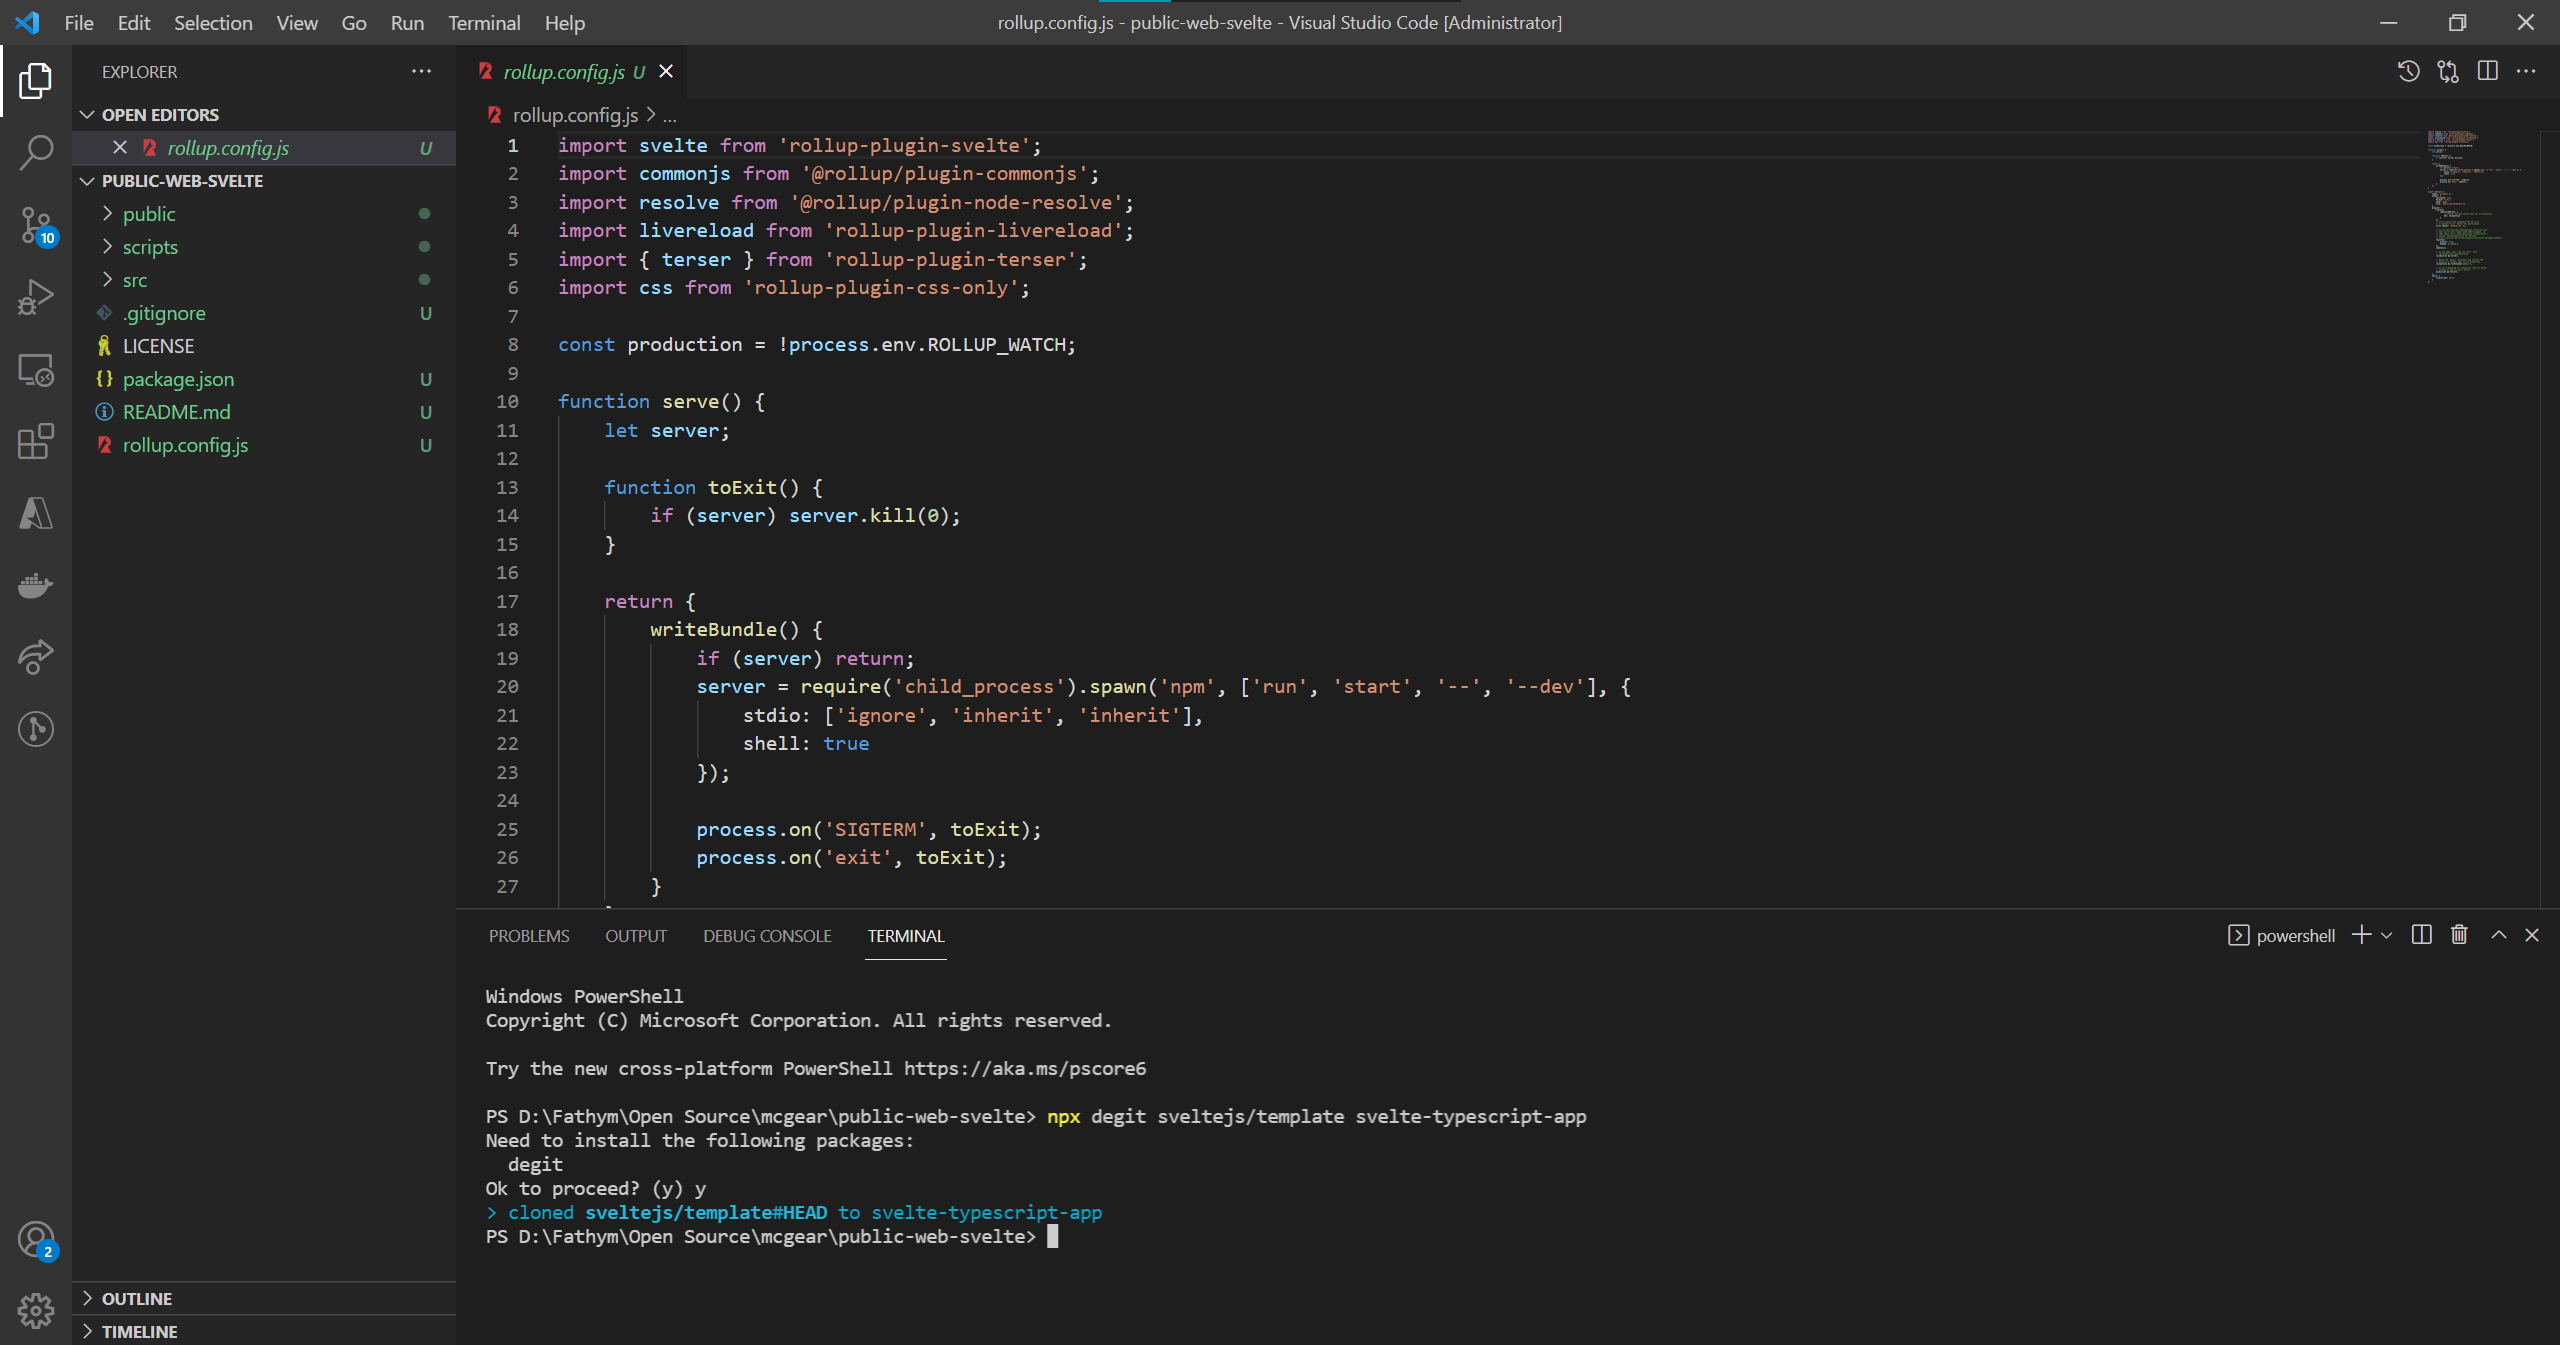Add a new terminal with plus icon
Screen dimensions: 2560x1345
[2361, 935]
